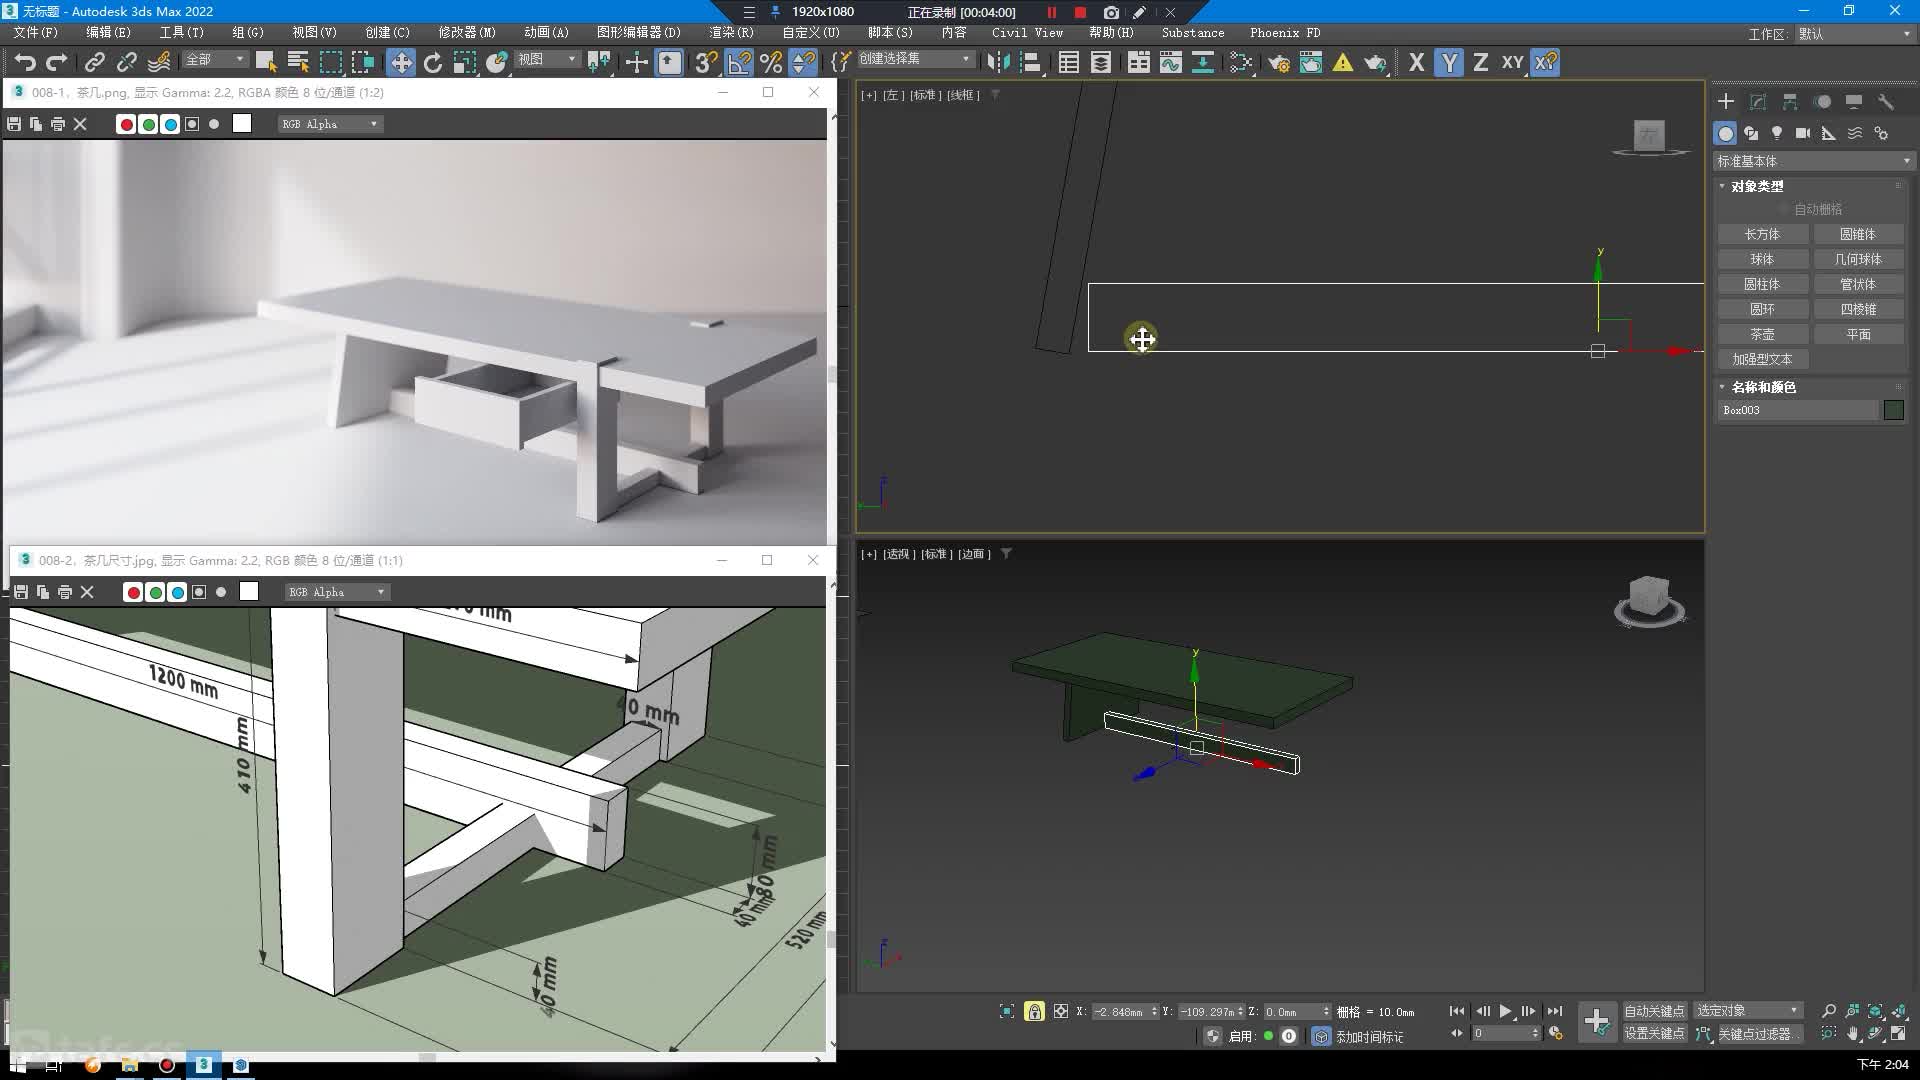Open the 全部 selection filter dropdown
Image resolution: width=1920 pixels, height=1080 pixels.
click(214, 60)
